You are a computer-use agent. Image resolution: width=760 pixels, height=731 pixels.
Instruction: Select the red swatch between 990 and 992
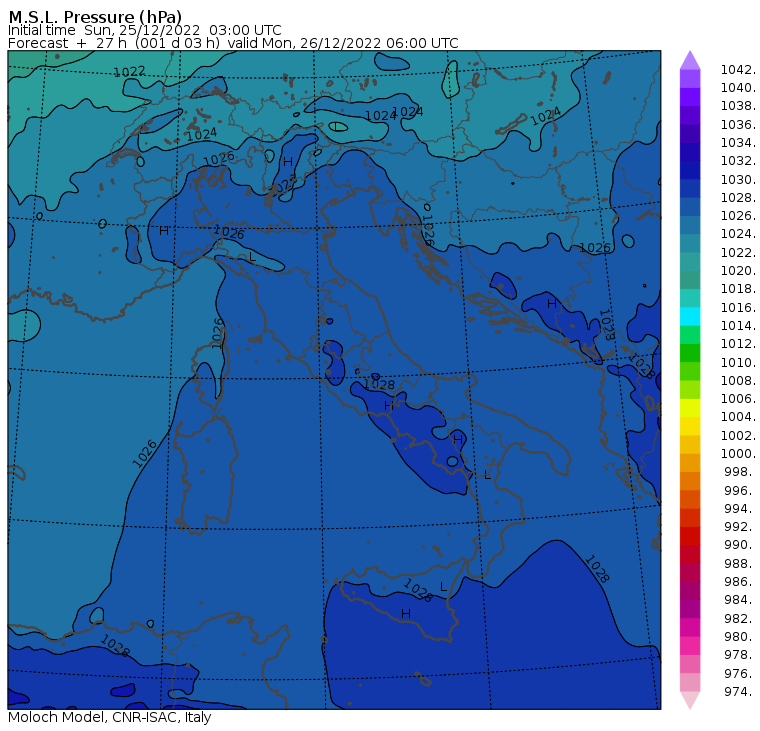pos(690,536)
